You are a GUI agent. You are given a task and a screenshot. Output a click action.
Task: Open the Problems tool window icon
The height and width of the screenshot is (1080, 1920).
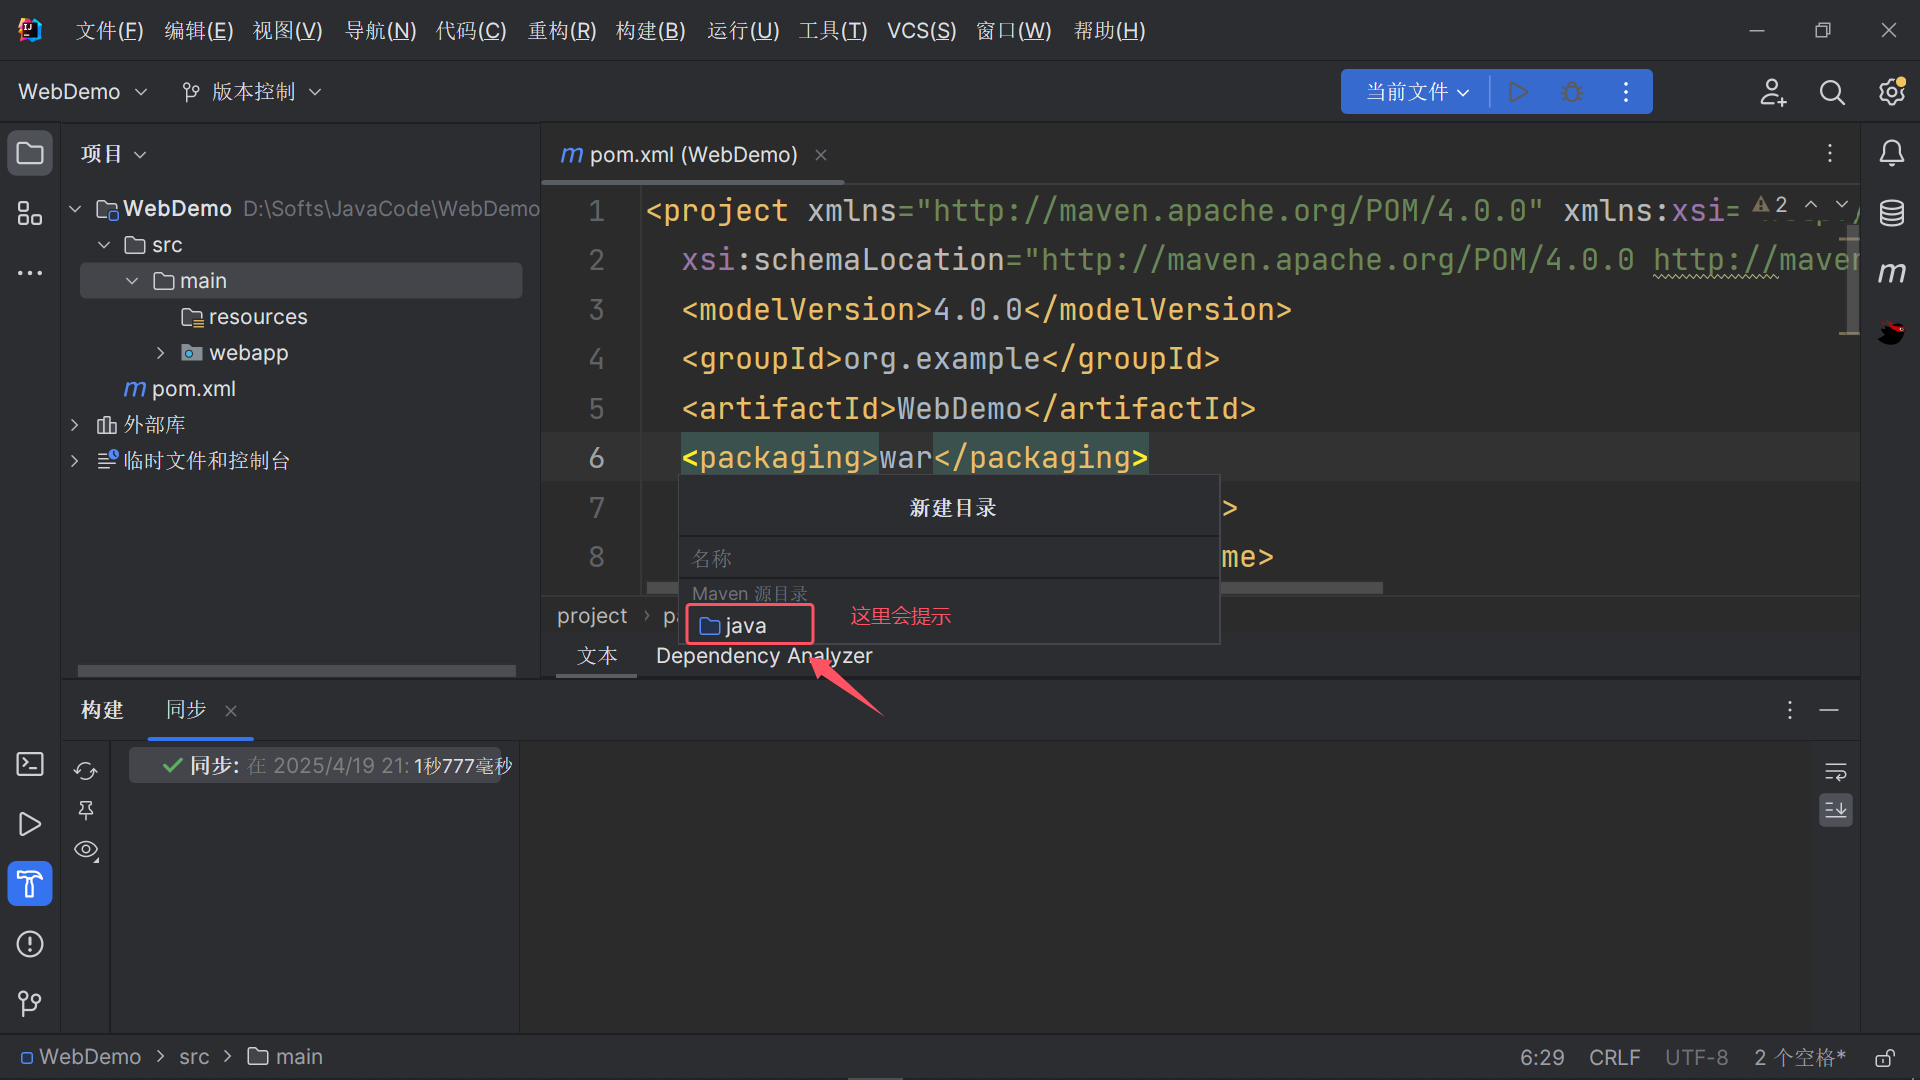[30, 944]
